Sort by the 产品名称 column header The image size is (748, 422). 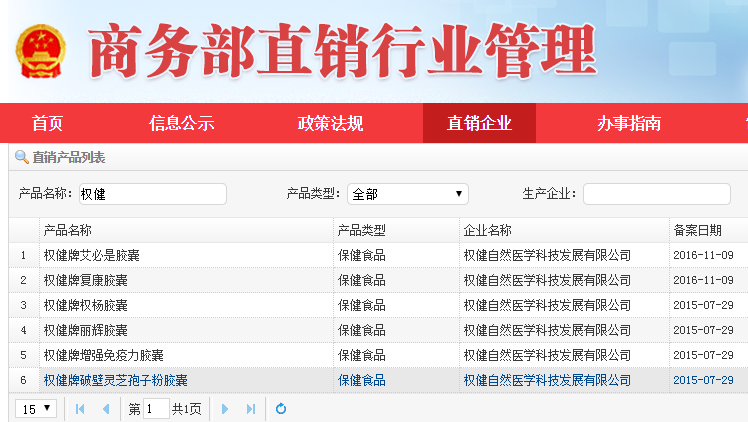pos(186,230)
